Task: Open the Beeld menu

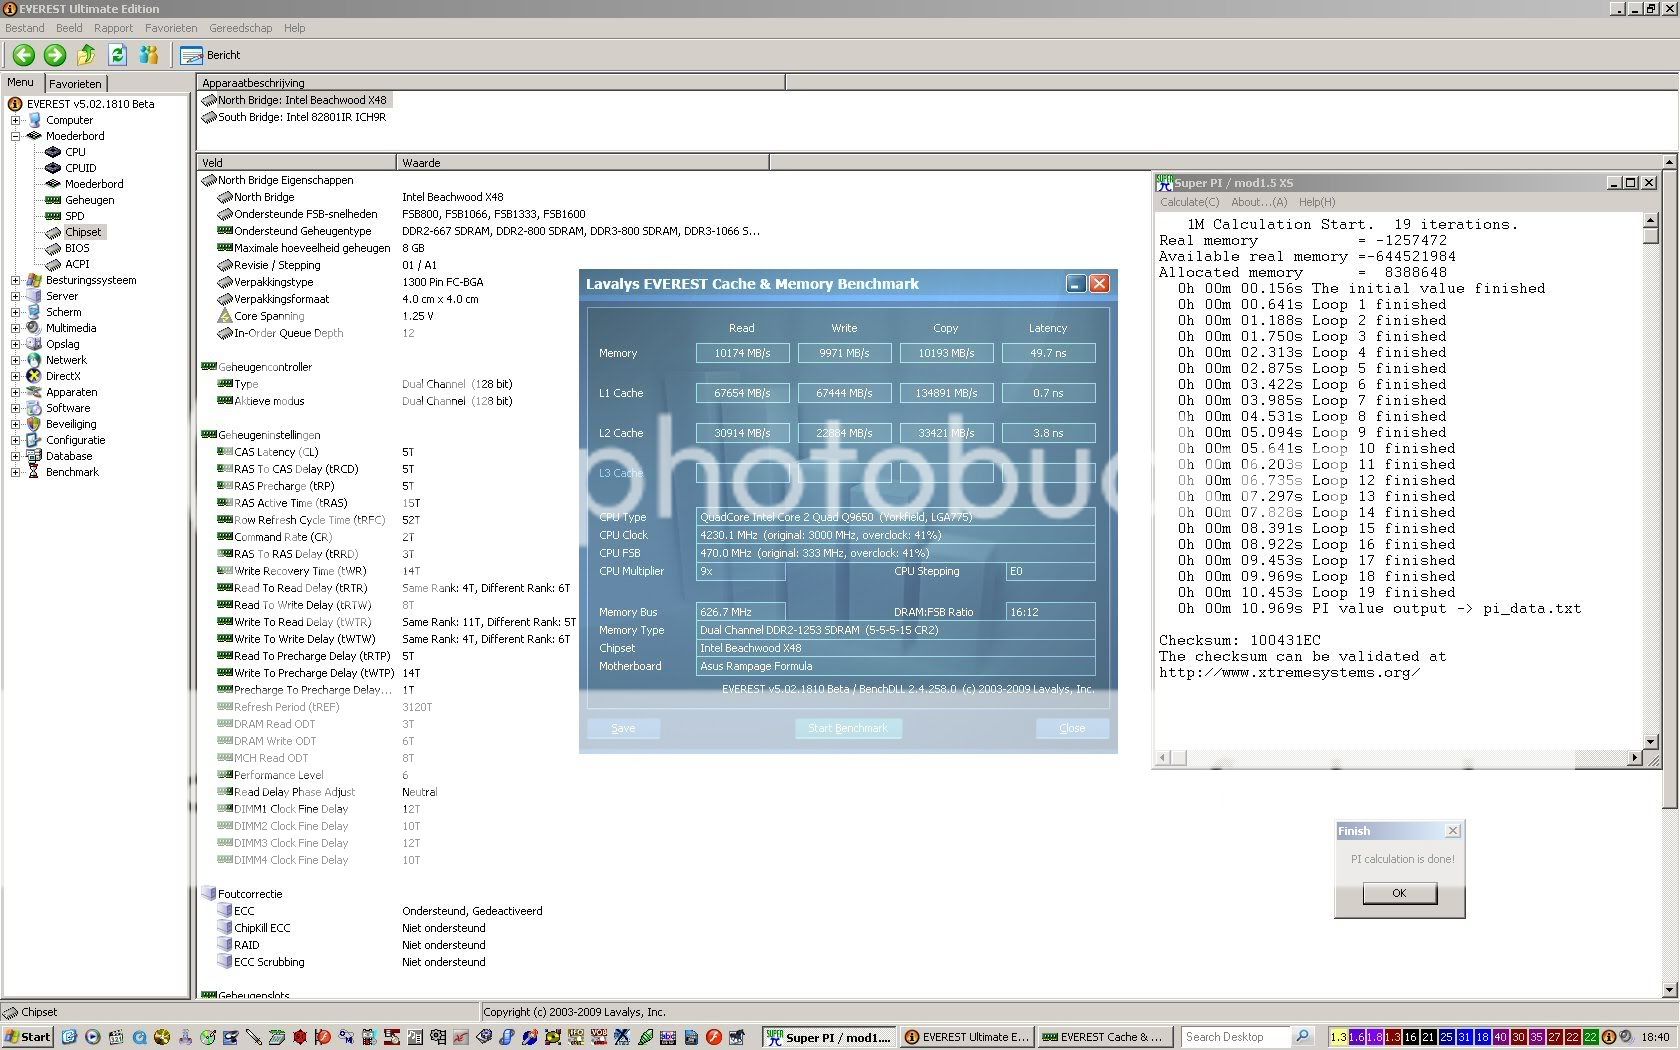Action: [69, 28]
